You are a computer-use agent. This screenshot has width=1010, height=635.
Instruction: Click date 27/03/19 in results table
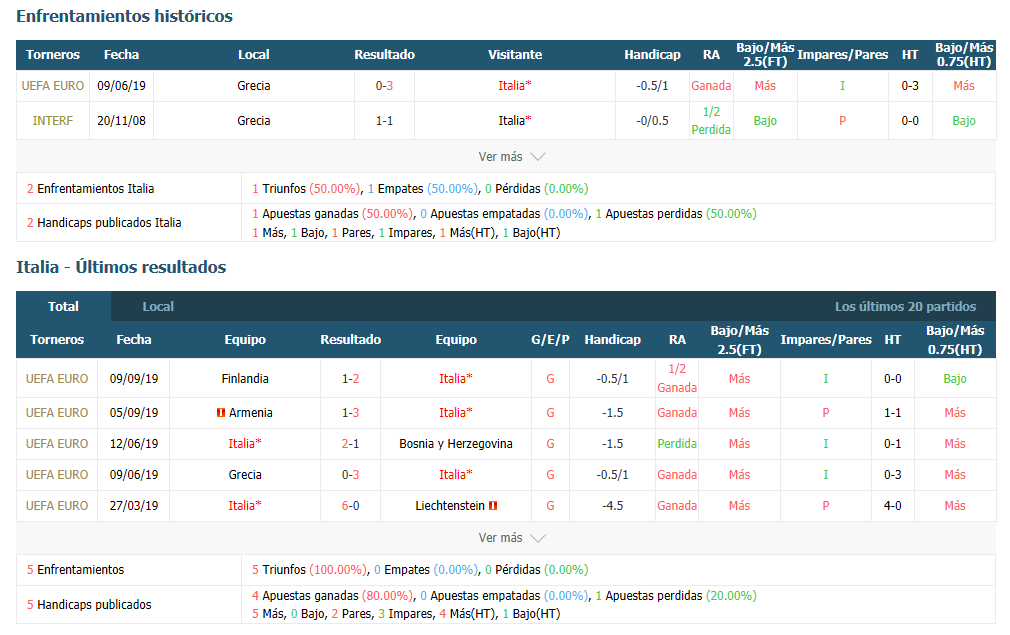point(134,506)
